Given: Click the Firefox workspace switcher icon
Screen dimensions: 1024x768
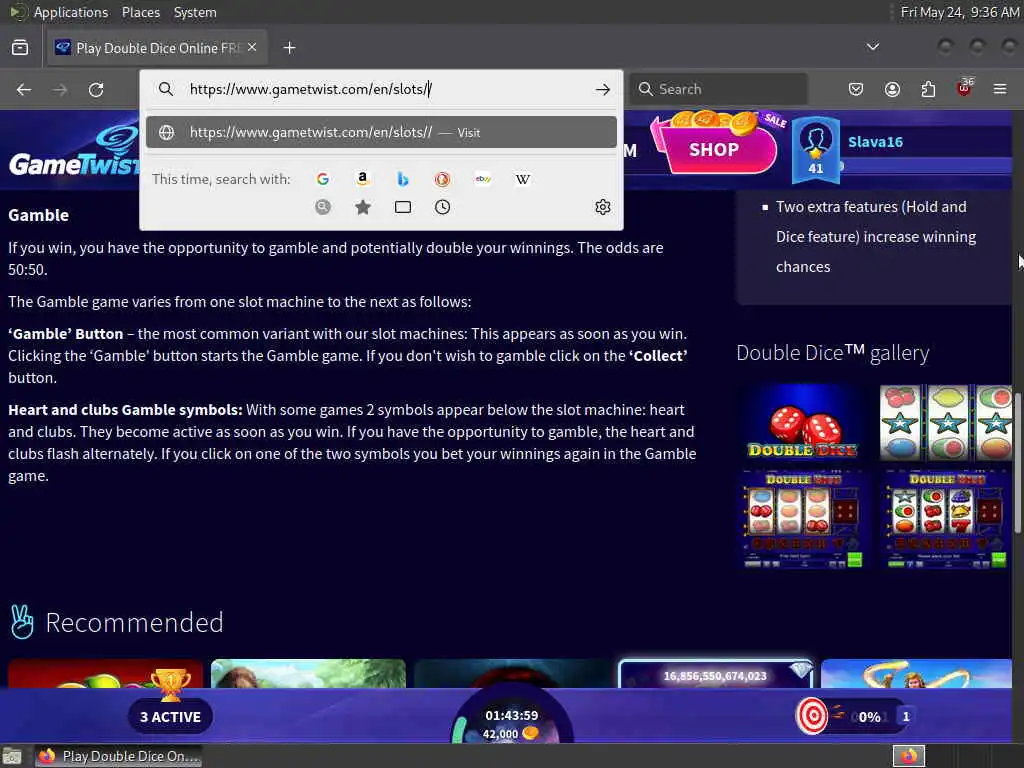Looking at the screenshot, I should (x=908, y=756).
